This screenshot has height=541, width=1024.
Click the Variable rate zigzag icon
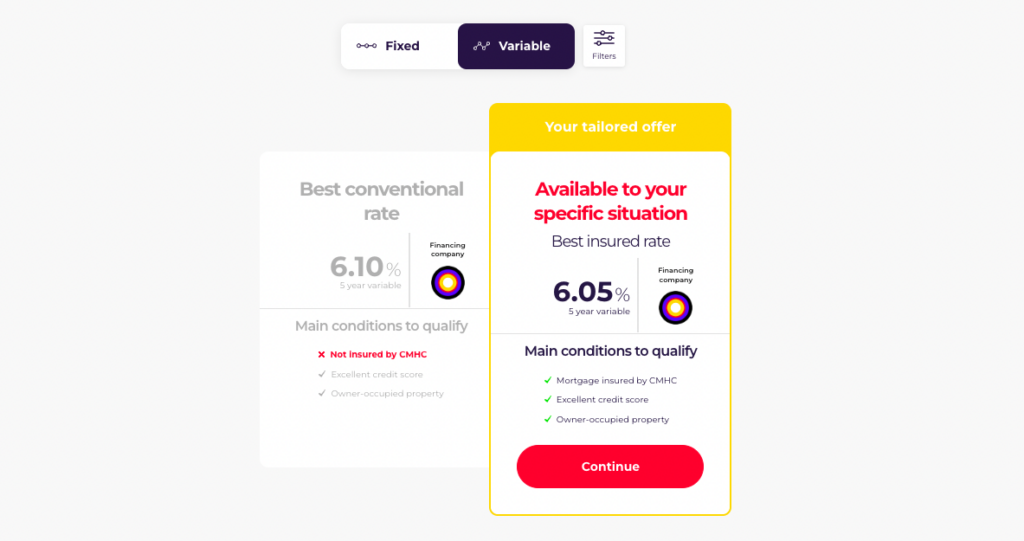coord(482,46)
